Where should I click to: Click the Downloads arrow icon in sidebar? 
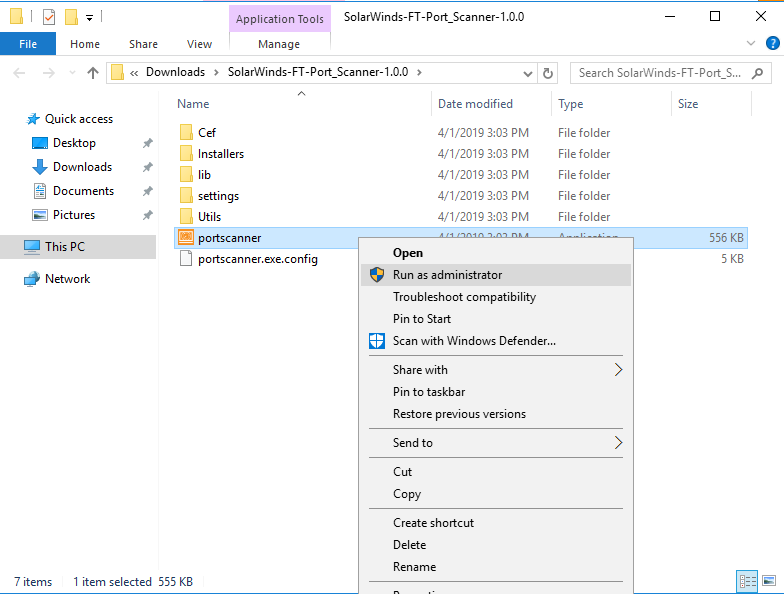(40, 167)
